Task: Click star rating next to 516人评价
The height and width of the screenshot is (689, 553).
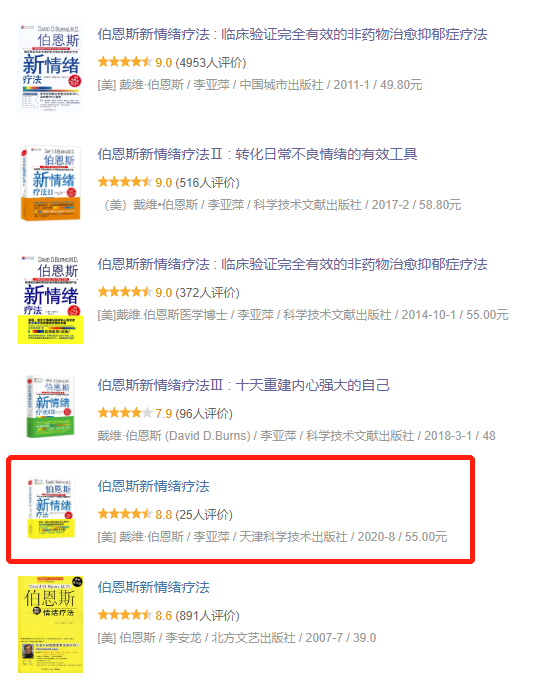Action: point(125,181)
